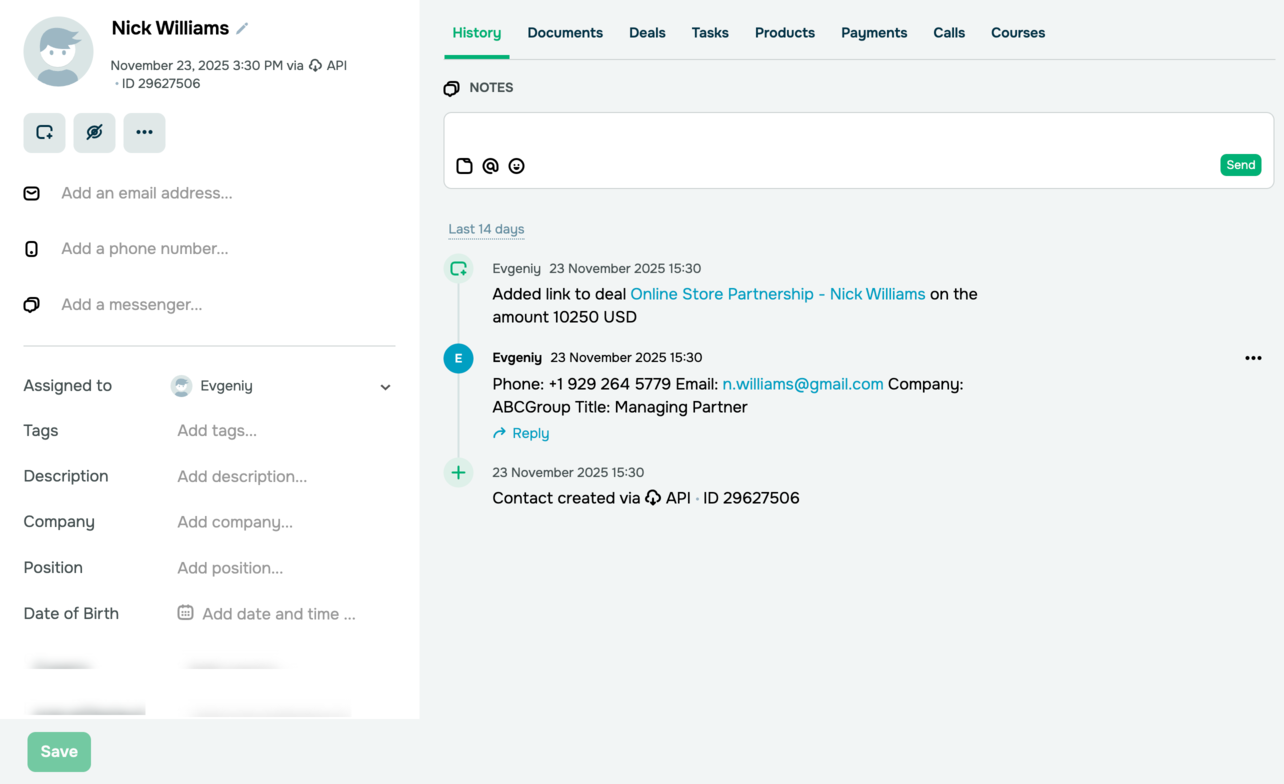1284x784 pixels.
Task: Click the green plus icon in timeline
Action: [458, 473]
